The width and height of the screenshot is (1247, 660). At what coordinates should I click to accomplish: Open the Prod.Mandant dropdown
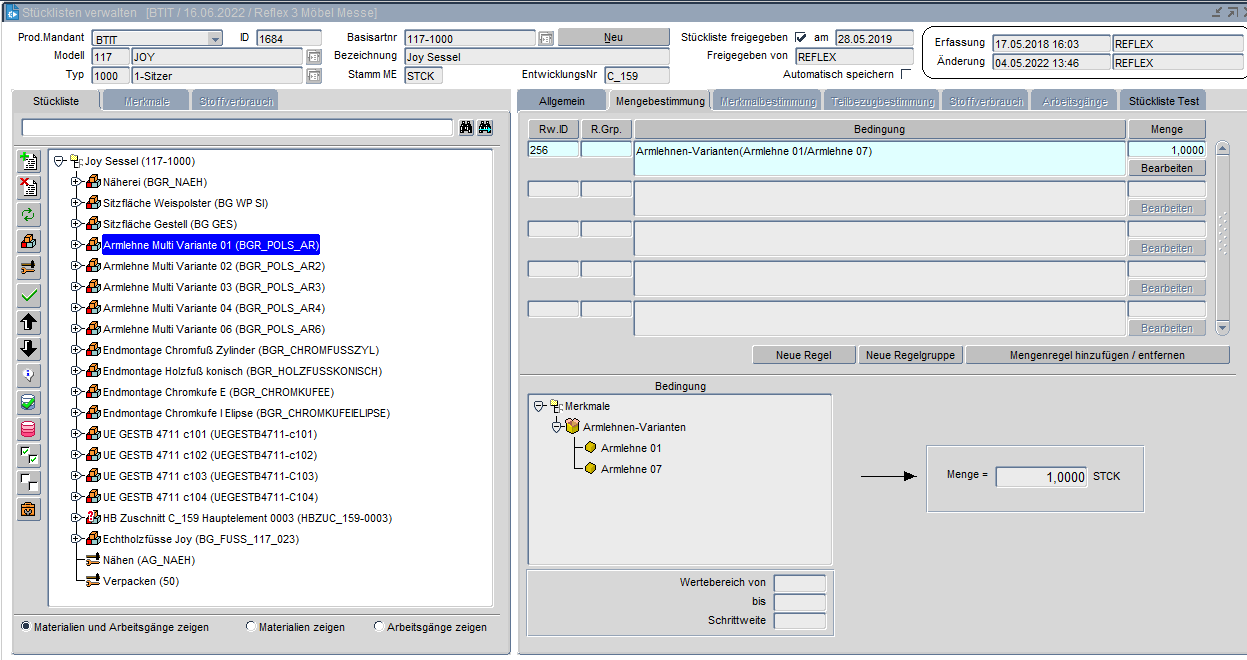click(215, 38)
